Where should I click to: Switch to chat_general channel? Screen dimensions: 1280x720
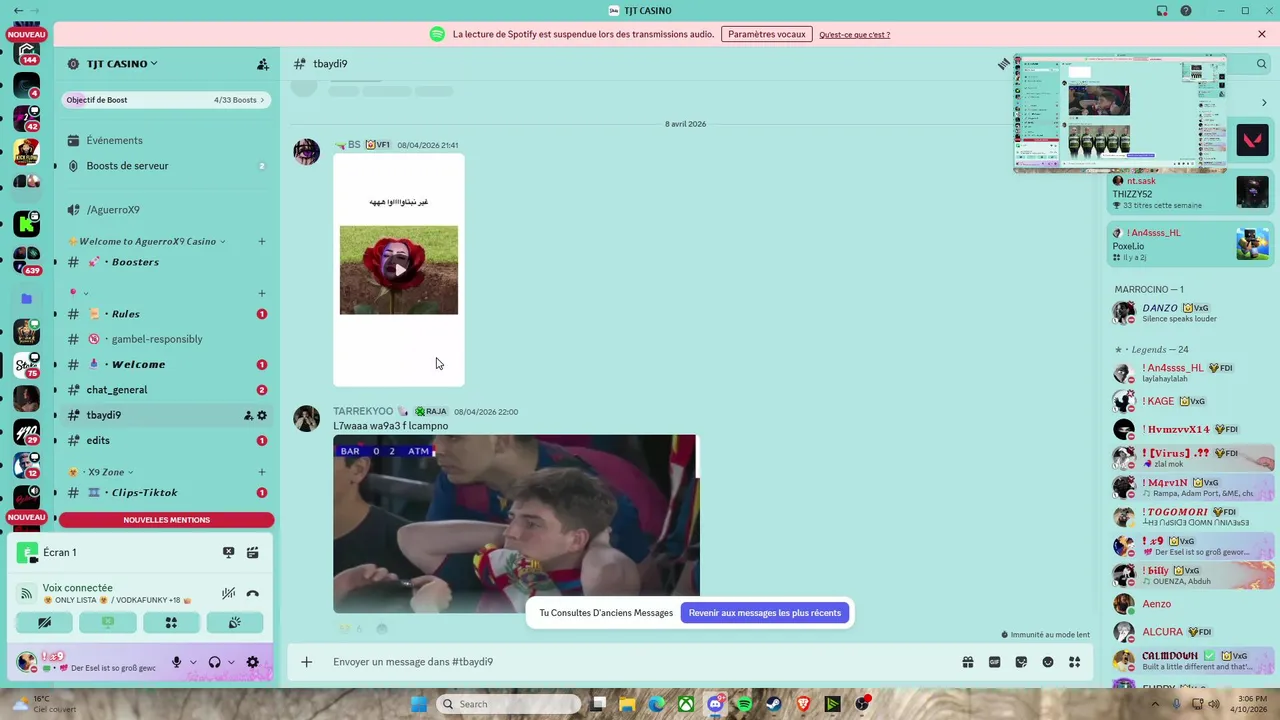point(166,390)
